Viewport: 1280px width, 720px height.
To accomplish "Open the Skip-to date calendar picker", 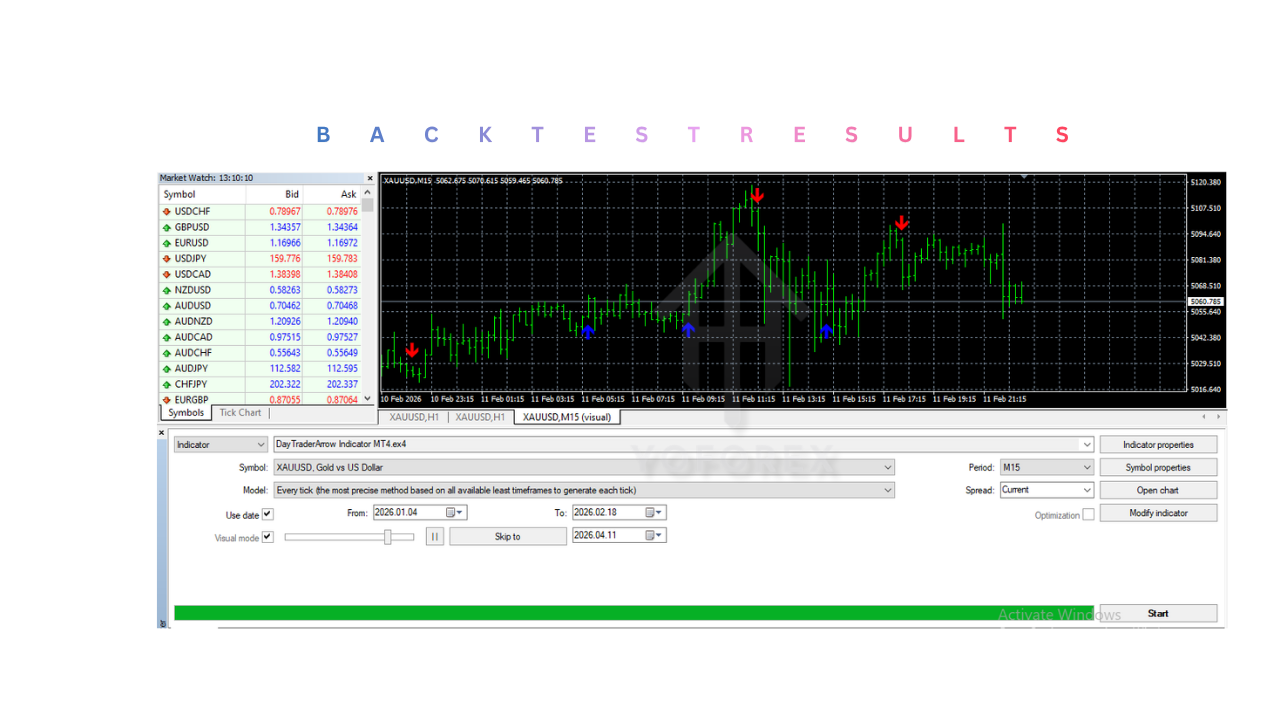I will click(x=655, y=534).
